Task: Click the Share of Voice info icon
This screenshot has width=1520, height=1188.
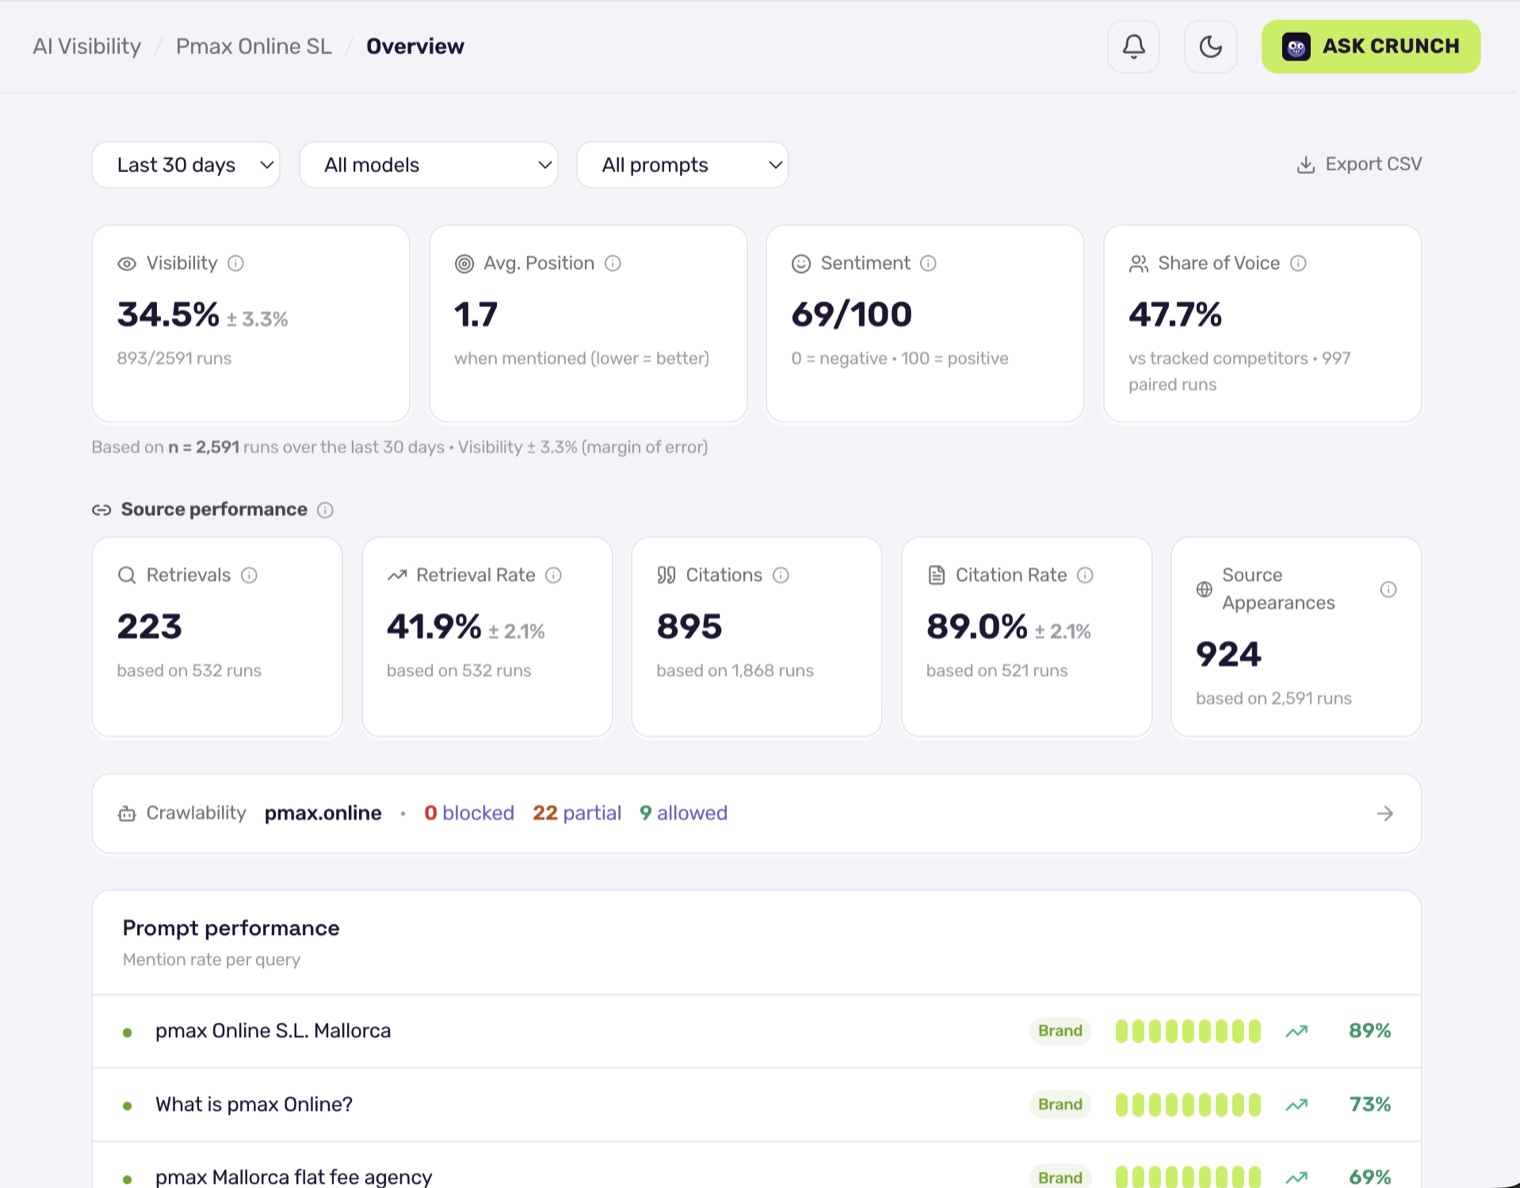Action: pyautogui.click(x=1298, y=263)
